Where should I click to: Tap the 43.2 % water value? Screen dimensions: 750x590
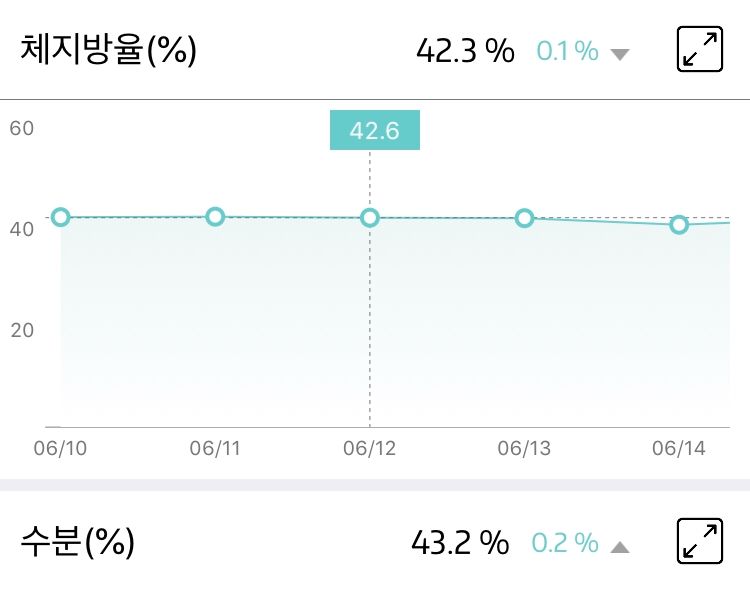point(460,543)
